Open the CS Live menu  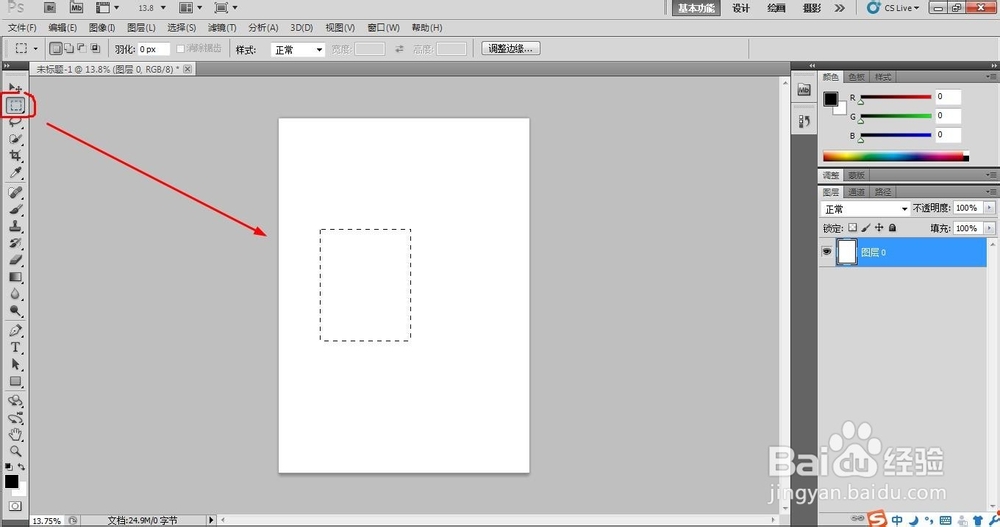coord(893,8)
